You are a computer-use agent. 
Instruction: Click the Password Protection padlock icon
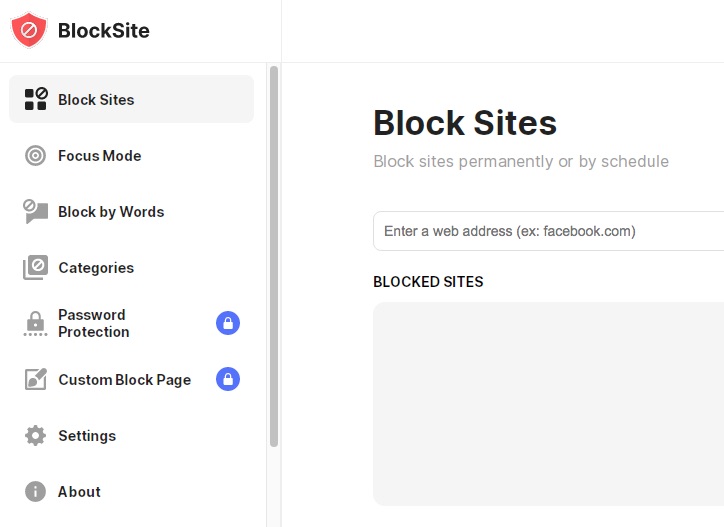pyautogui.click(x=36, y=323)
